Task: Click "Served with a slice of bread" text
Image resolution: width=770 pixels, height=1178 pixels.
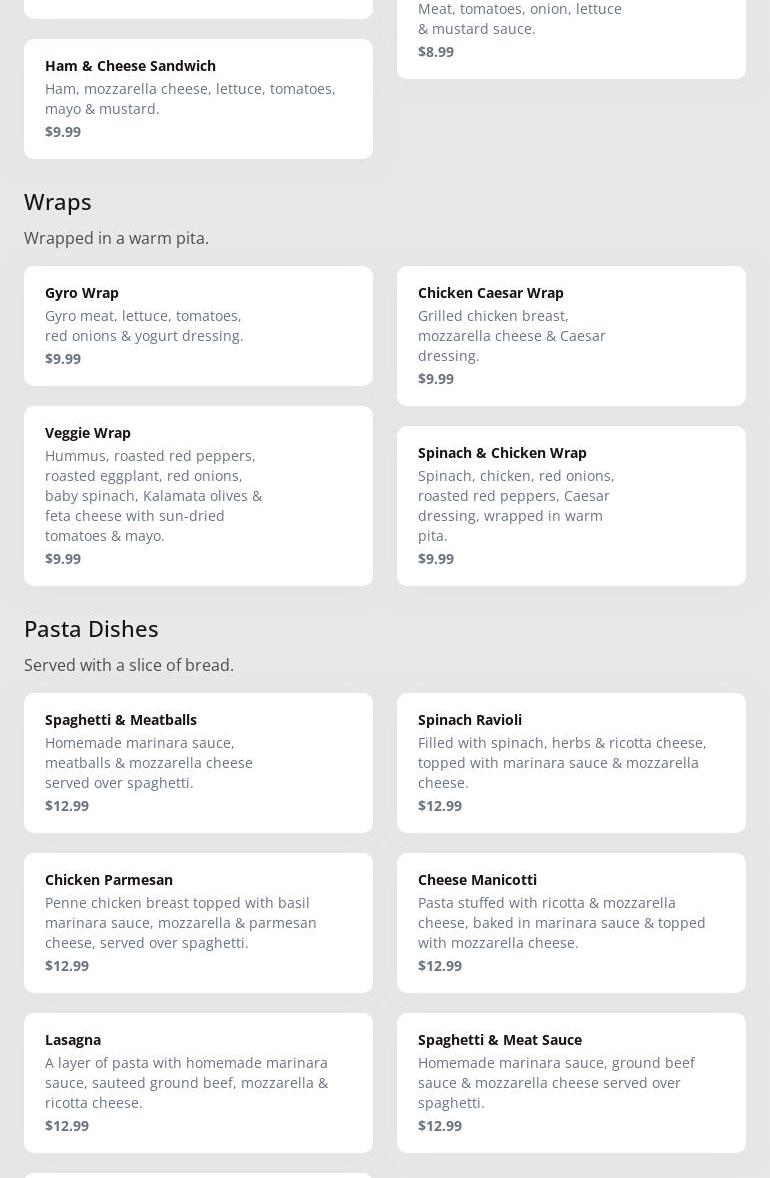Action: pyautogui.click(x=129, y=665)
